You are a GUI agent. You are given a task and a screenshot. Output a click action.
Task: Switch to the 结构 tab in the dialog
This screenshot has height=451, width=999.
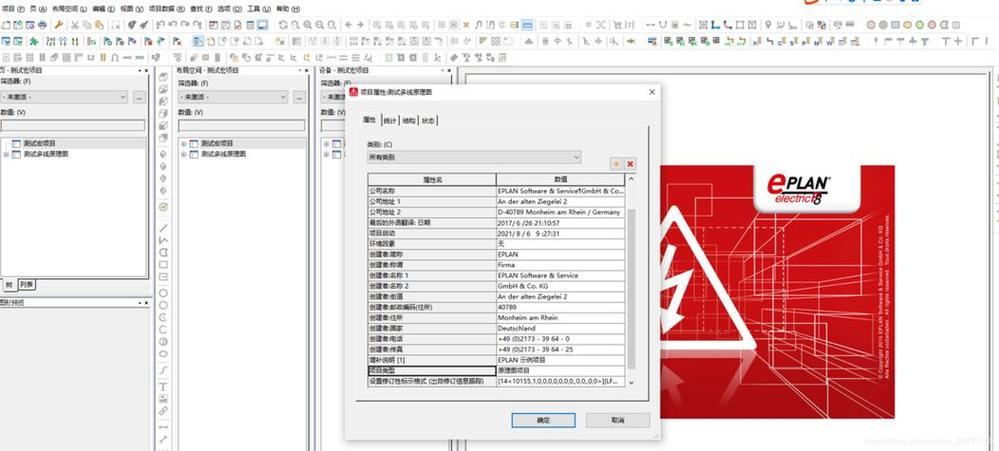pos(409,120)
